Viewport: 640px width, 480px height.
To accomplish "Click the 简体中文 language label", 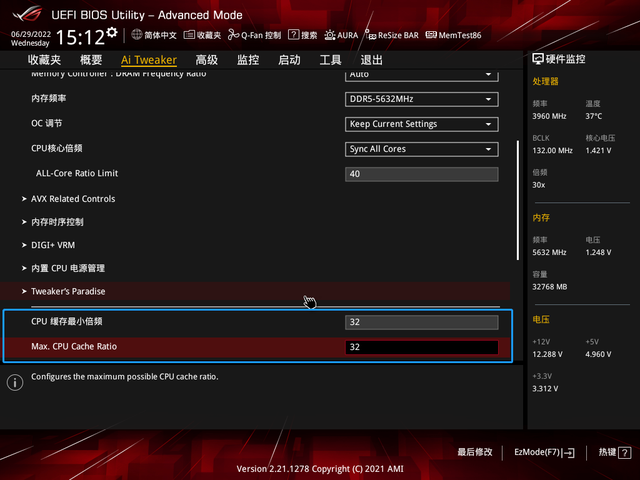I will (160, 35).
